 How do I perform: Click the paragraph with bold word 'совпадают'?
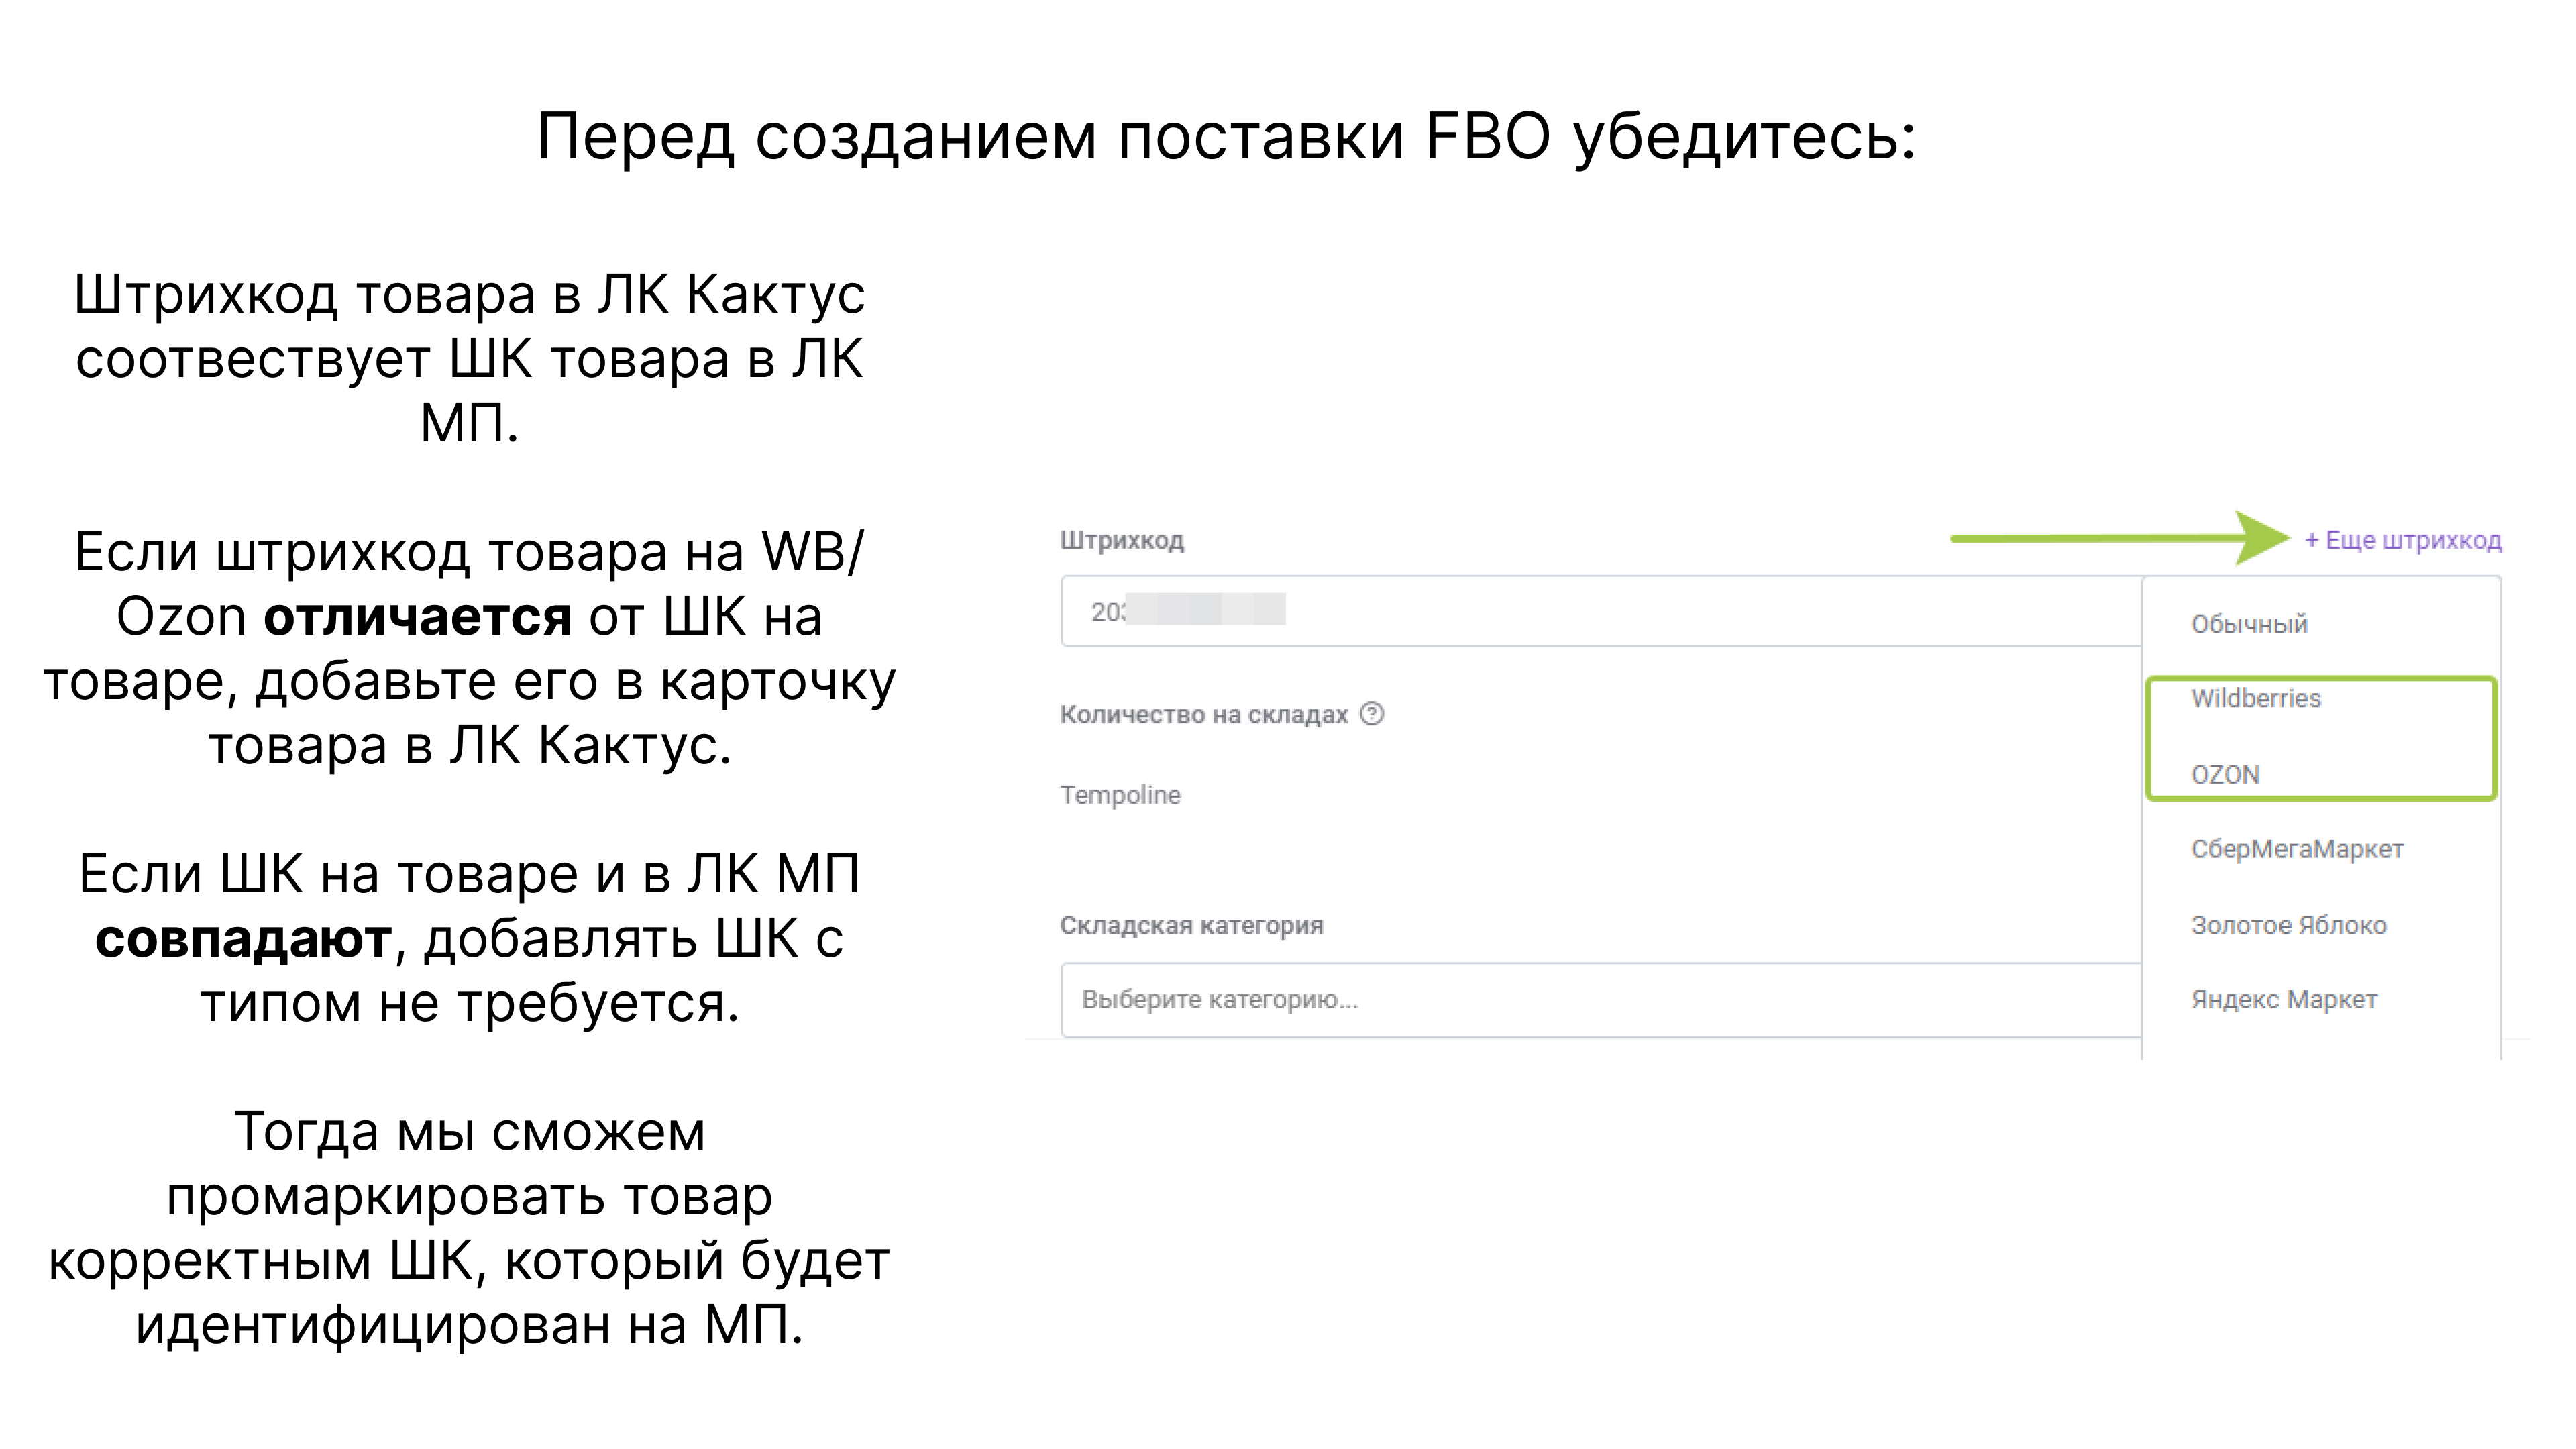click(x=469, y=938)
